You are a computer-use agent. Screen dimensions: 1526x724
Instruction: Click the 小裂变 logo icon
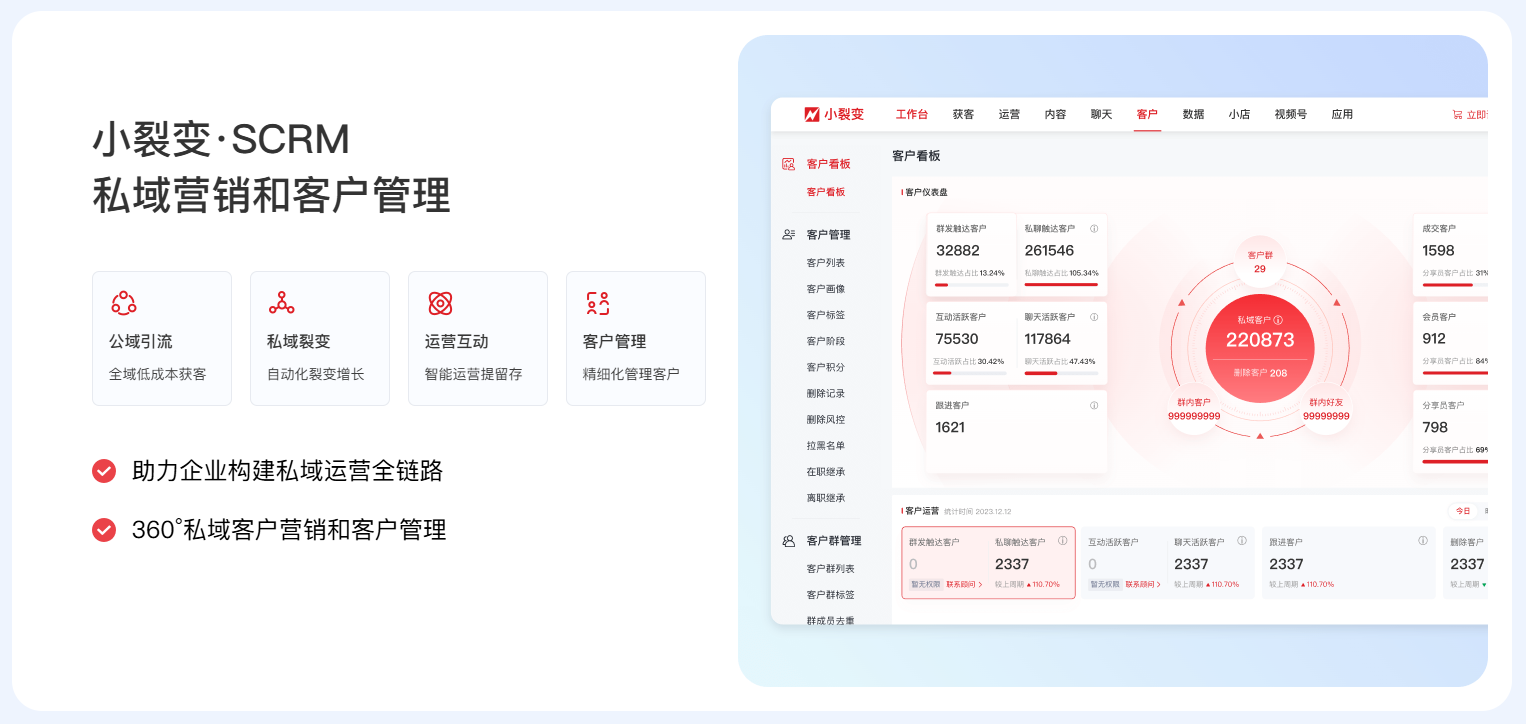click(x=812, y=115)
